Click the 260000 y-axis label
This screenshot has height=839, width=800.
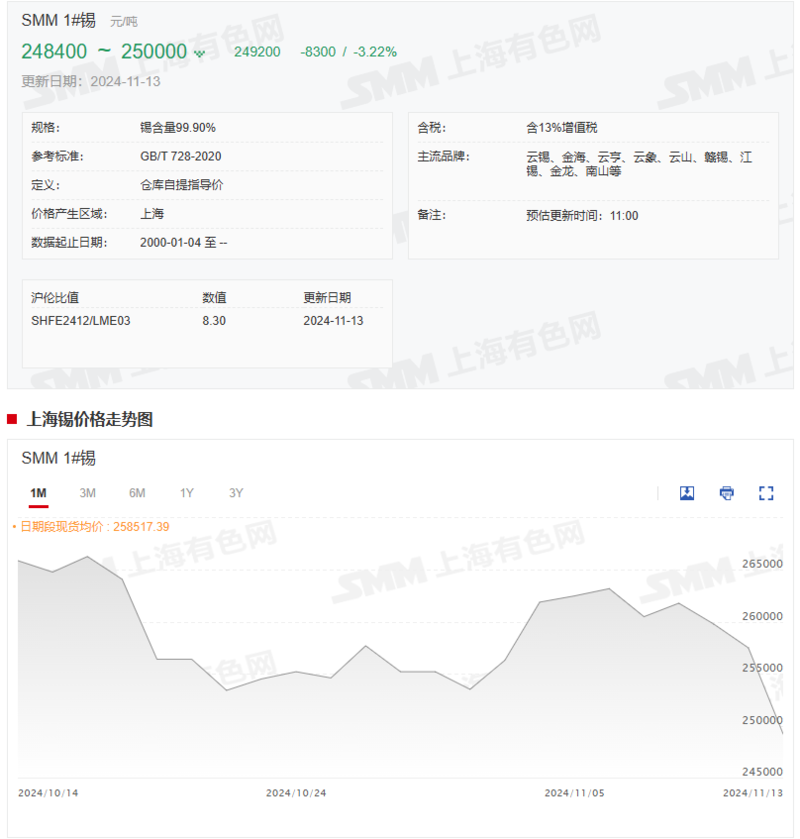coord(762,616)
